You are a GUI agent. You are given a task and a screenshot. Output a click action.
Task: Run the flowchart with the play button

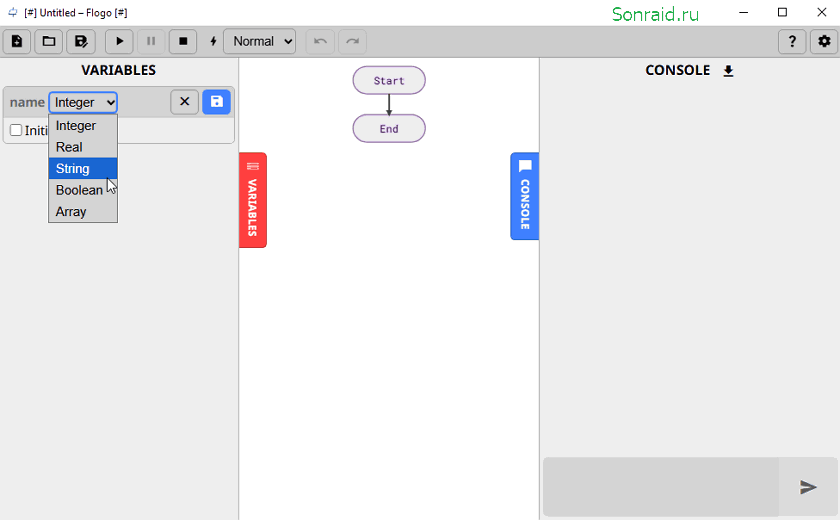(119, 41)
